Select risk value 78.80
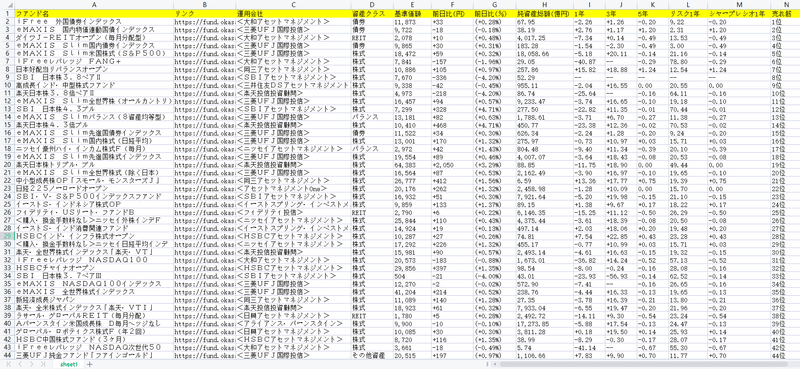Image resolution: width=800 pixels, height=369 pixels. (x=688, y=61)
